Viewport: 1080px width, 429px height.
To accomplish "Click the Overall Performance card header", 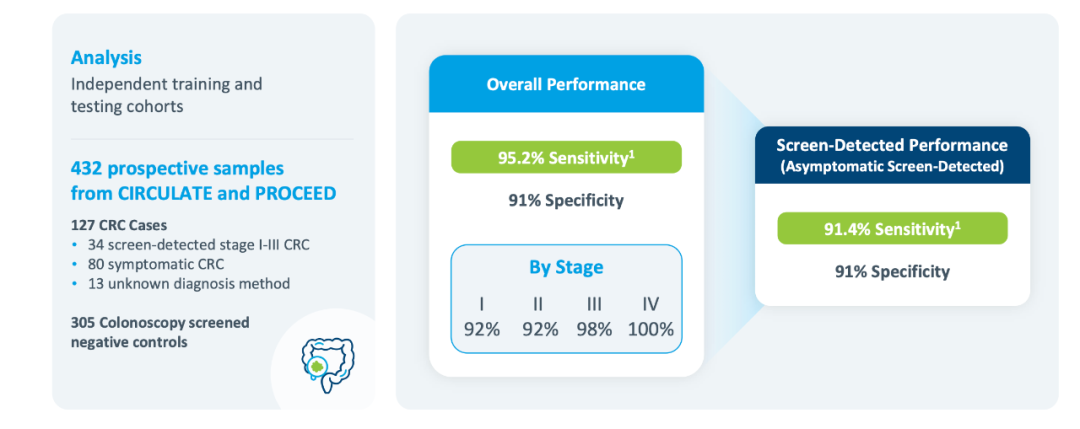I will coord(566,84).
